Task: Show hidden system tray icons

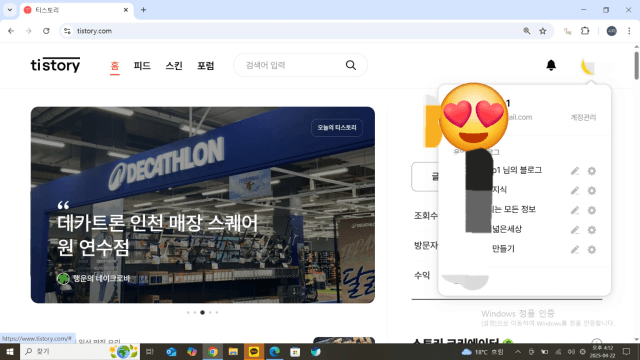Action: point(518,351)
